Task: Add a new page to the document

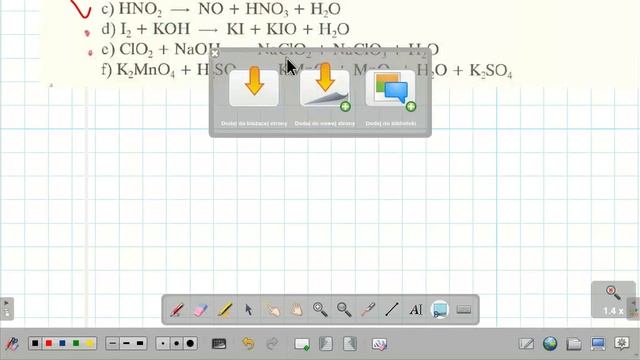Action: click(302, 344)
